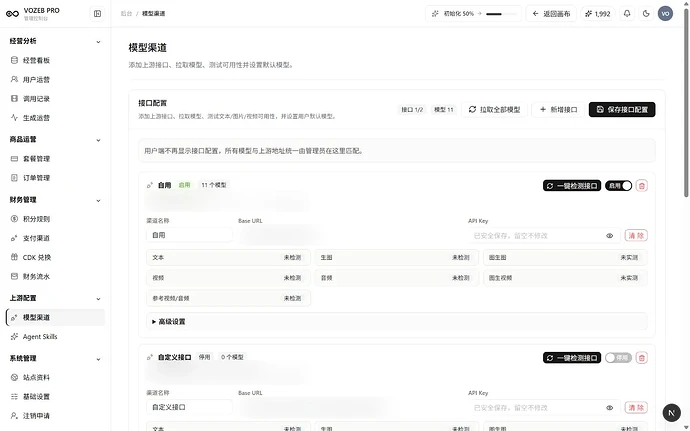This screenshot has width=690, height=431.
Task: Click 返回画布 button
Action: (x=551, y=14)
